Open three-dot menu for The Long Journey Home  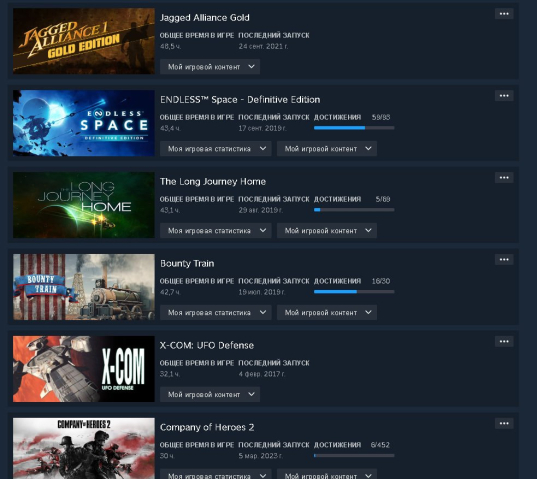point(504,177)
